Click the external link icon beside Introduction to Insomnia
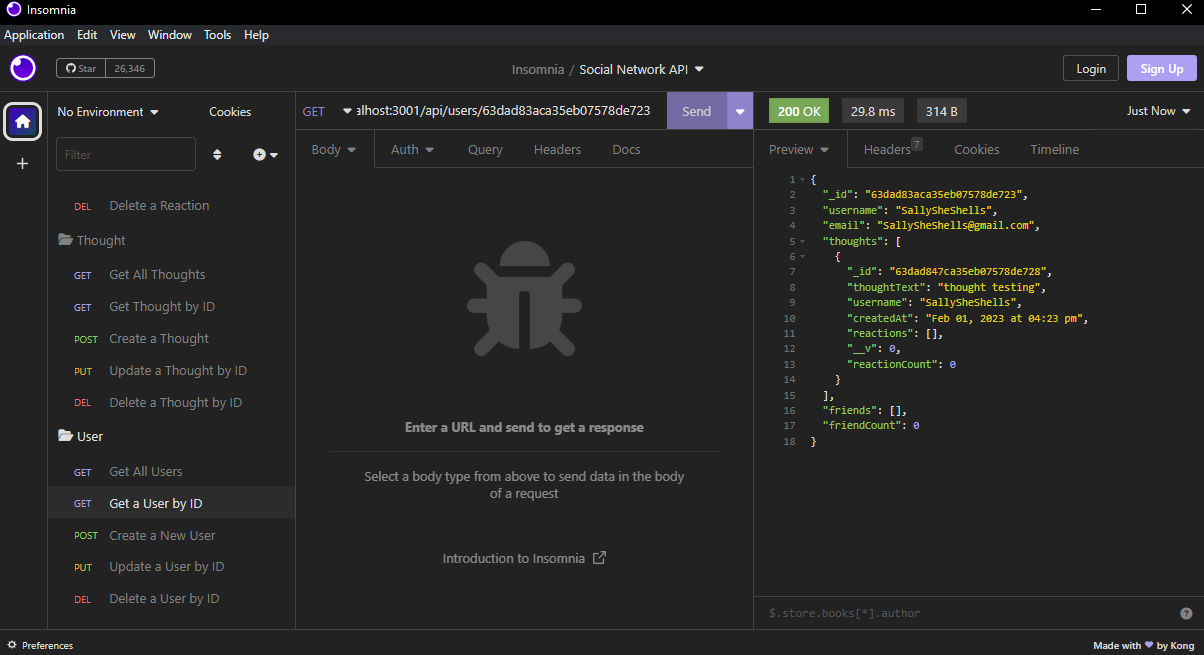 tap(599, 558)
